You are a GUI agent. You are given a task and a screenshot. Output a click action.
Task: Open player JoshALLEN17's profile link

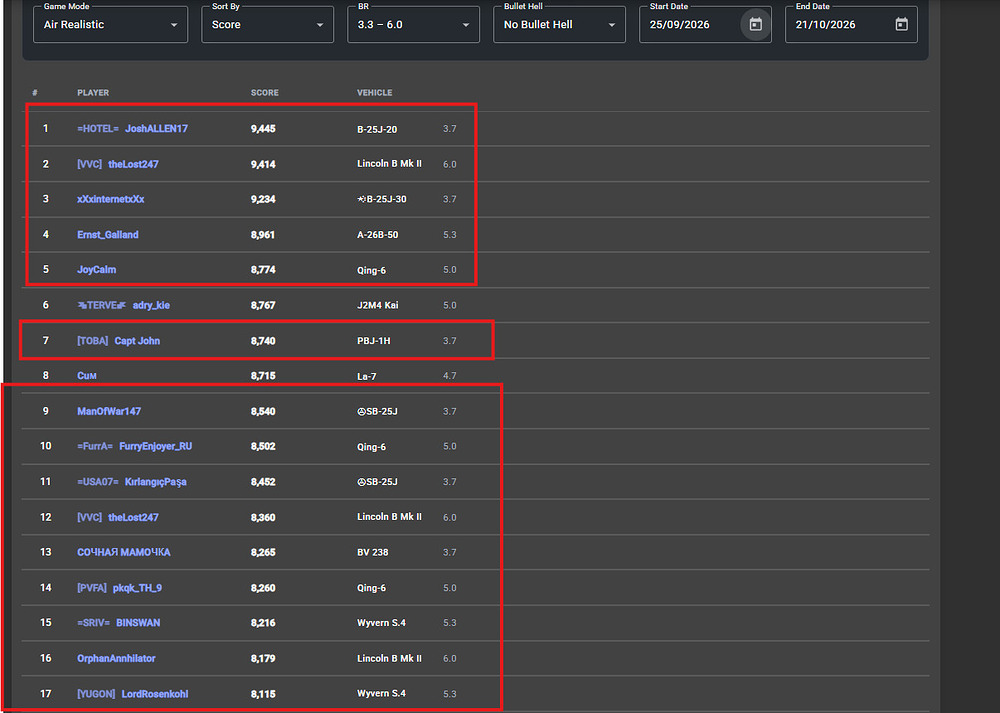(156, 129)
